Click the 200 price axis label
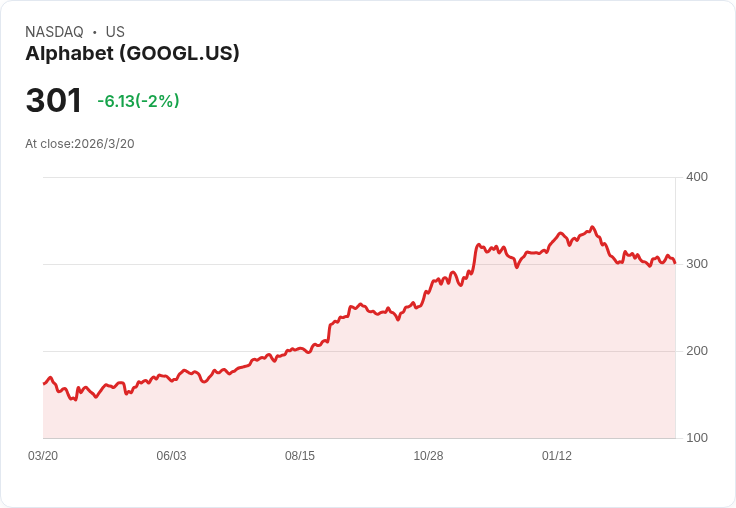Viewport: 736px width, 508px height. [x=696, y=351]
